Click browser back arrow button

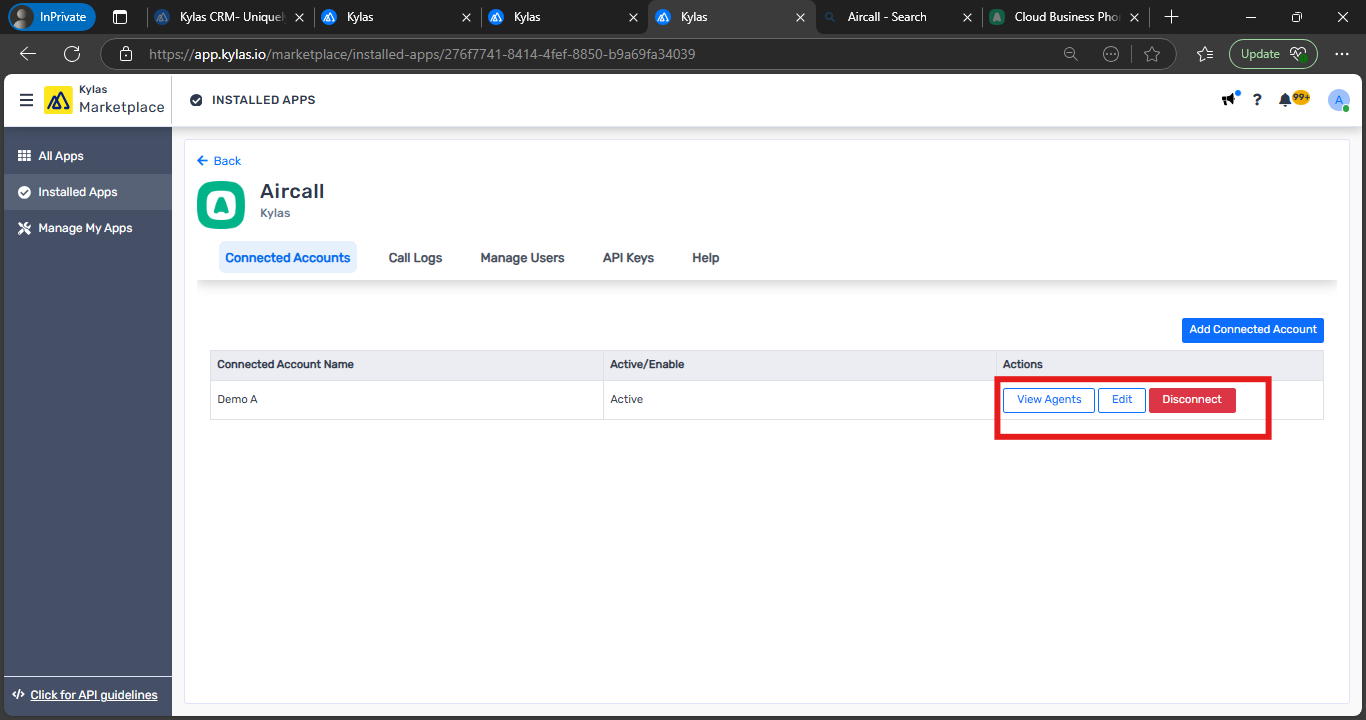pos(28,54)
